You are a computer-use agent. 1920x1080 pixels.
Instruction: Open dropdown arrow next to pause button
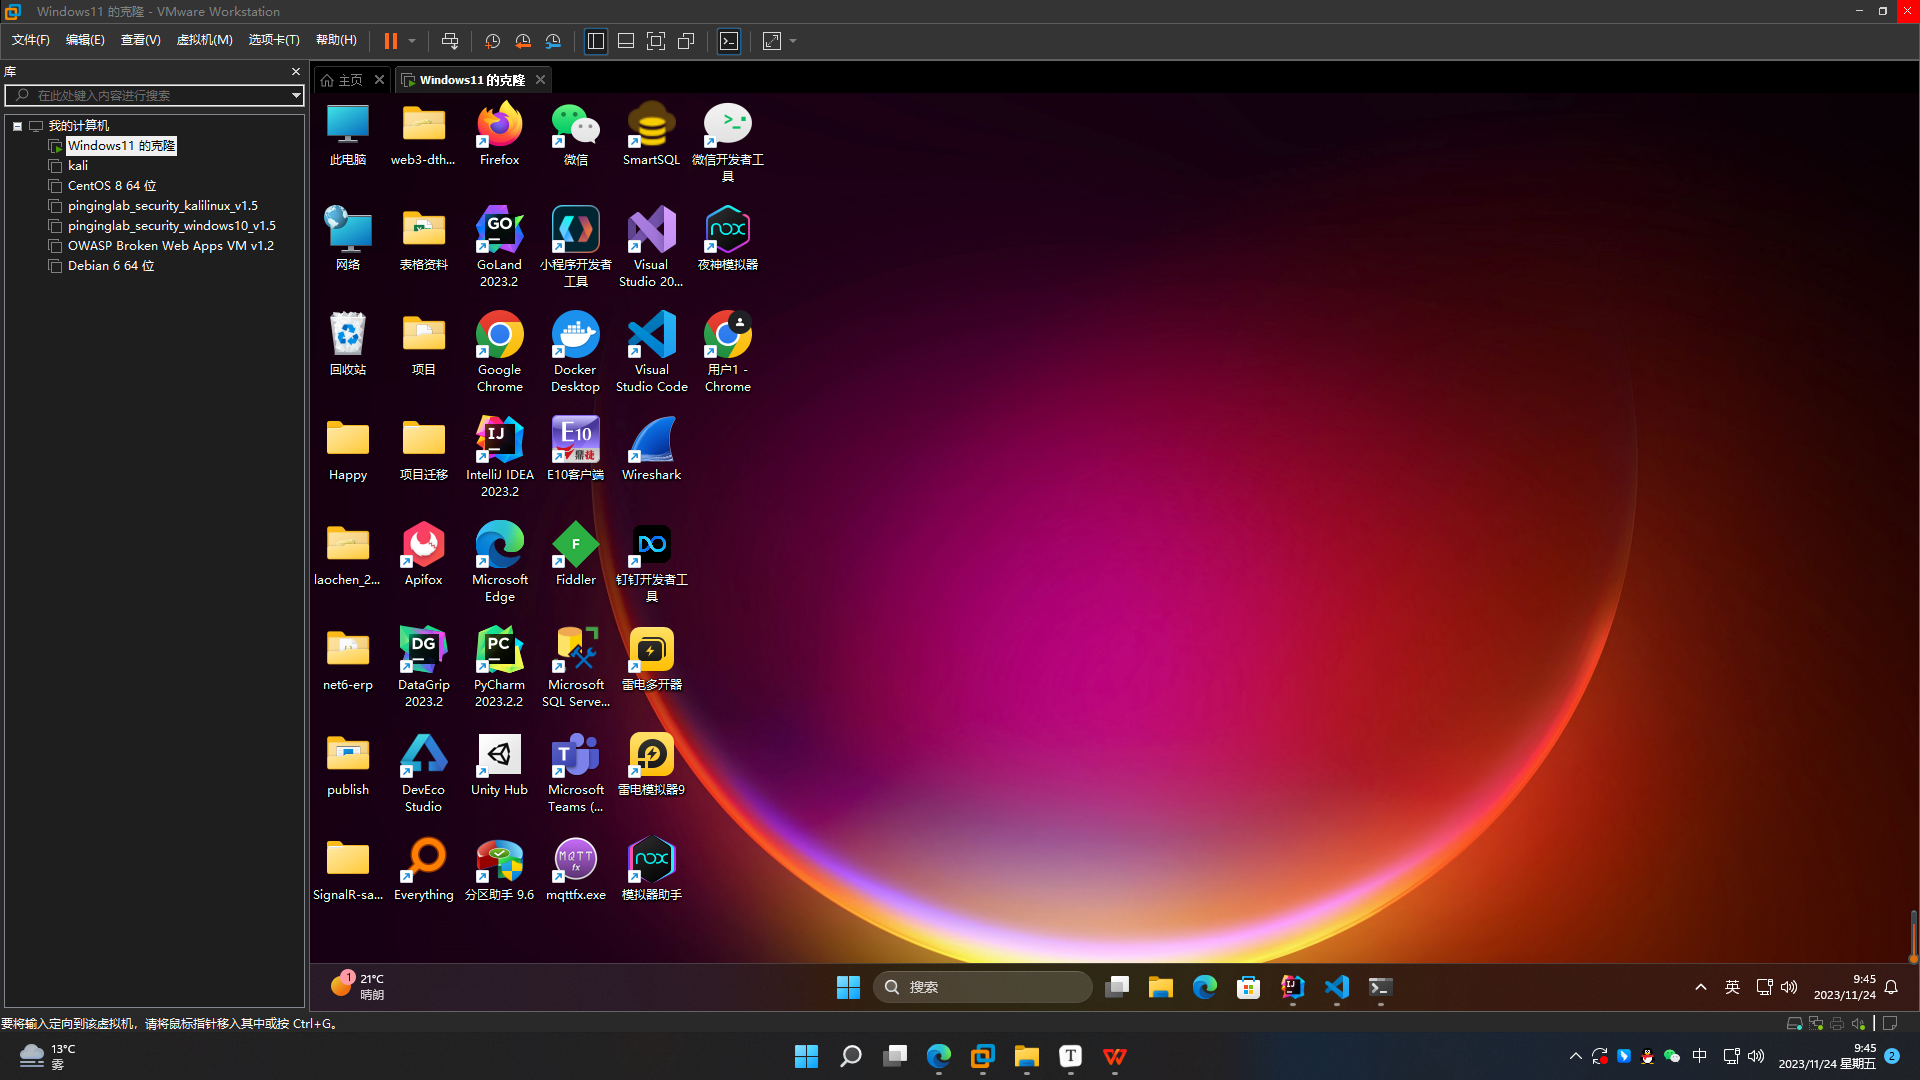[412, 41]
